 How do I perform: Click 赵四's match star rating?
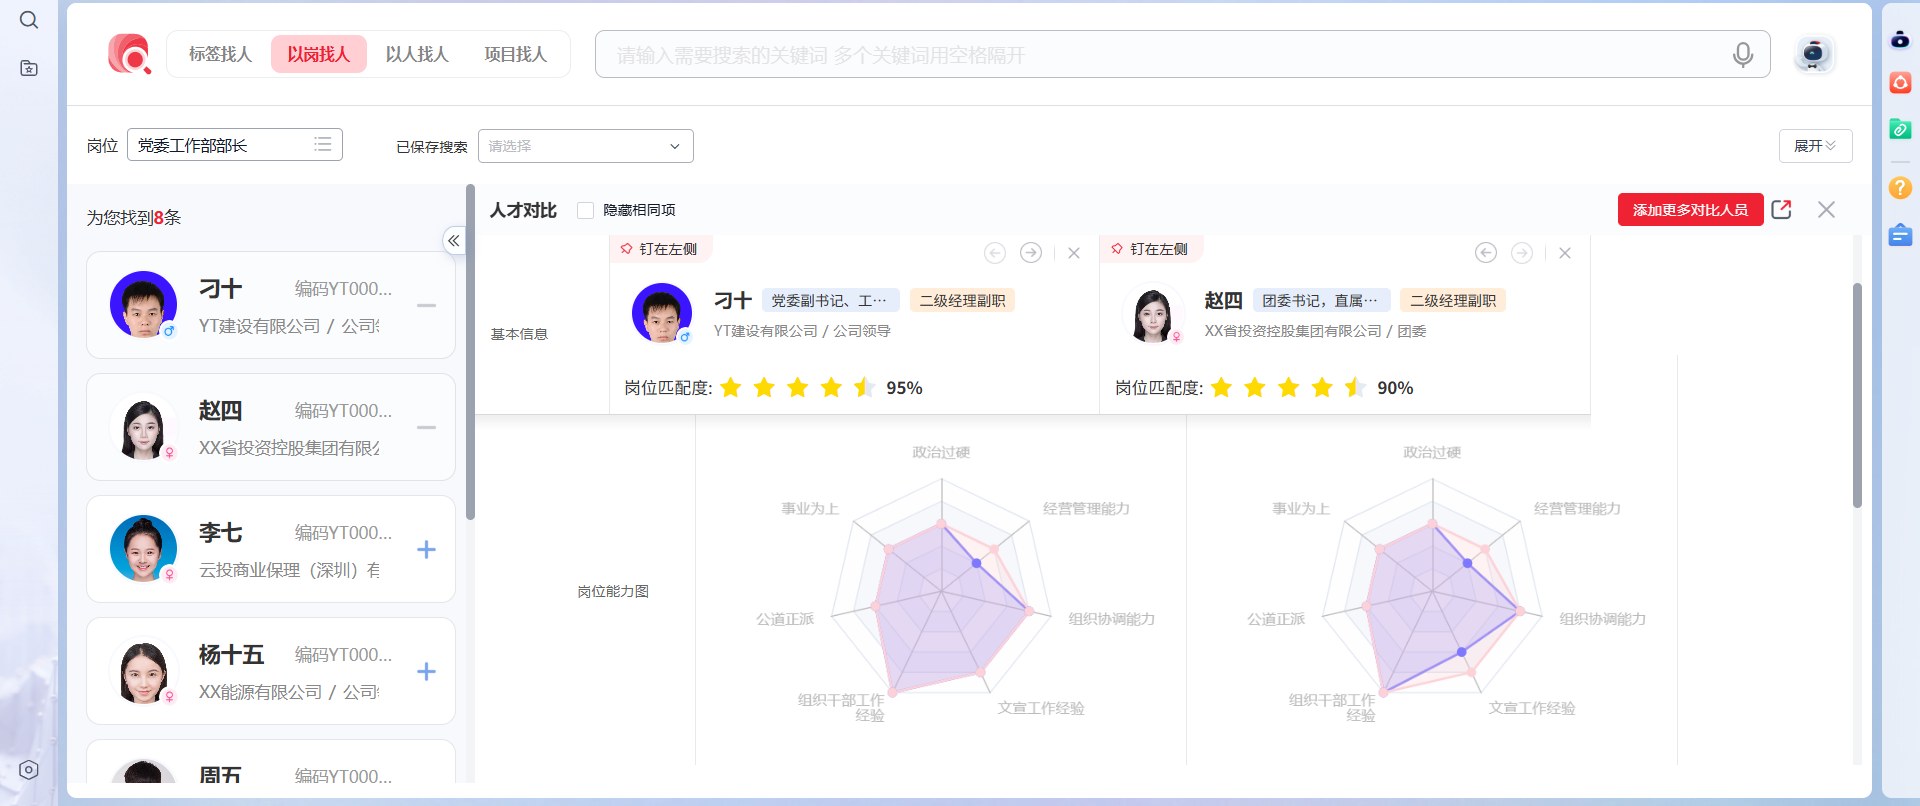click(x=1288, y=387)
